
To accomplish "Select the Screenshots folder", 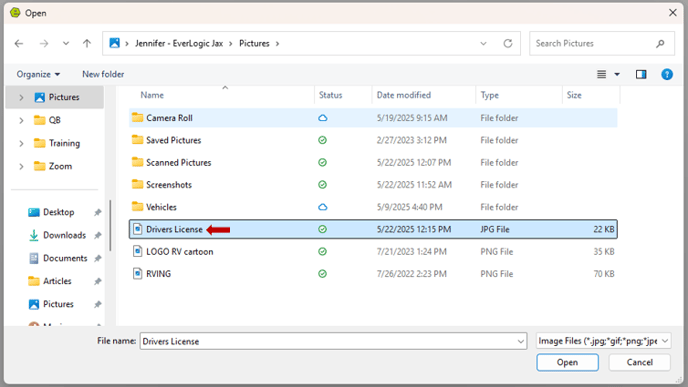I will 373,185.
